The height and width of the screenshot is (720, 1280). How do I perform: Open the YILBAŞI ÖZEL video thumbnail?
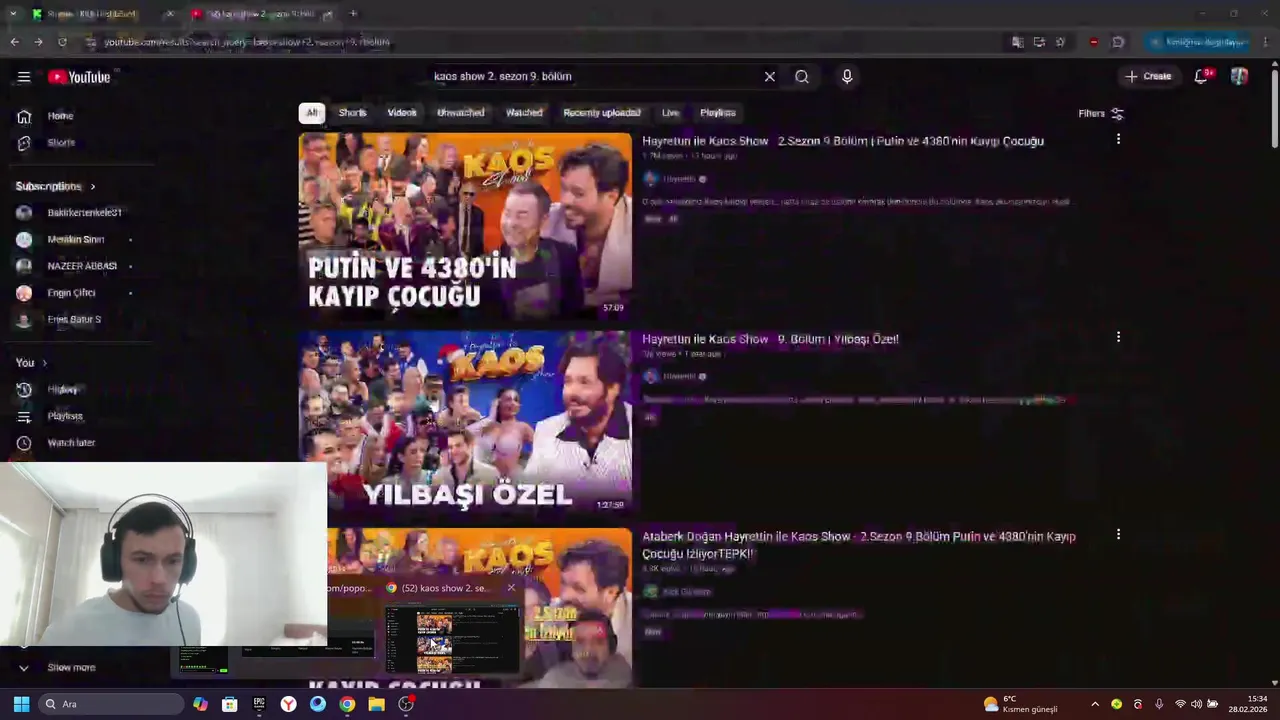pyautogui.click(x=465, y=423)
